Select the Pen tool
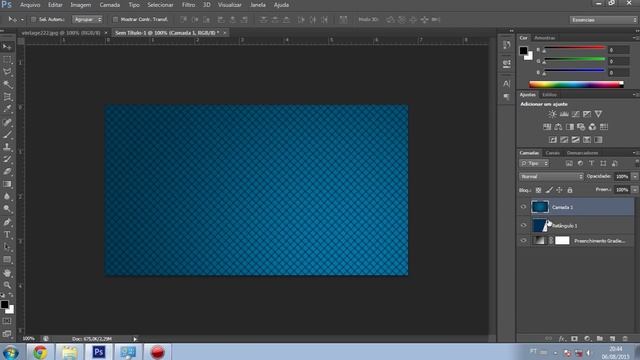 (x=7, y=222)
